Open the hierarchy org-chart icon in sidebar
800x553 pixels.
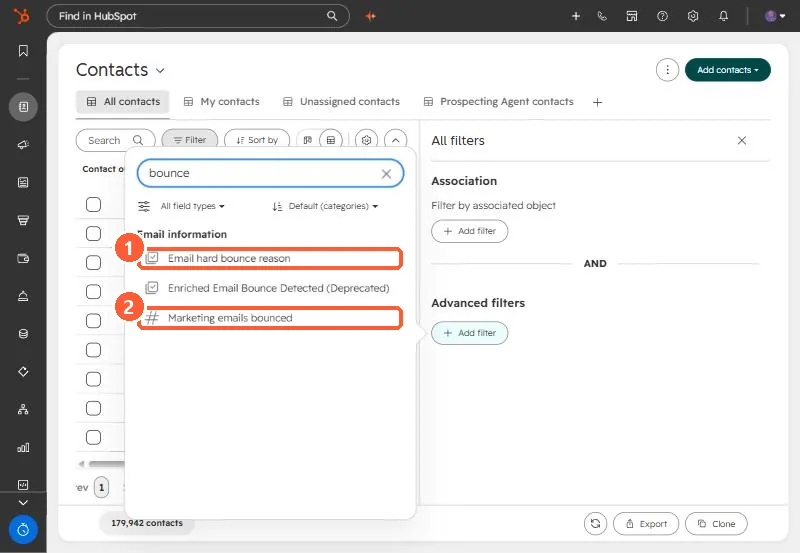(23, 409)
